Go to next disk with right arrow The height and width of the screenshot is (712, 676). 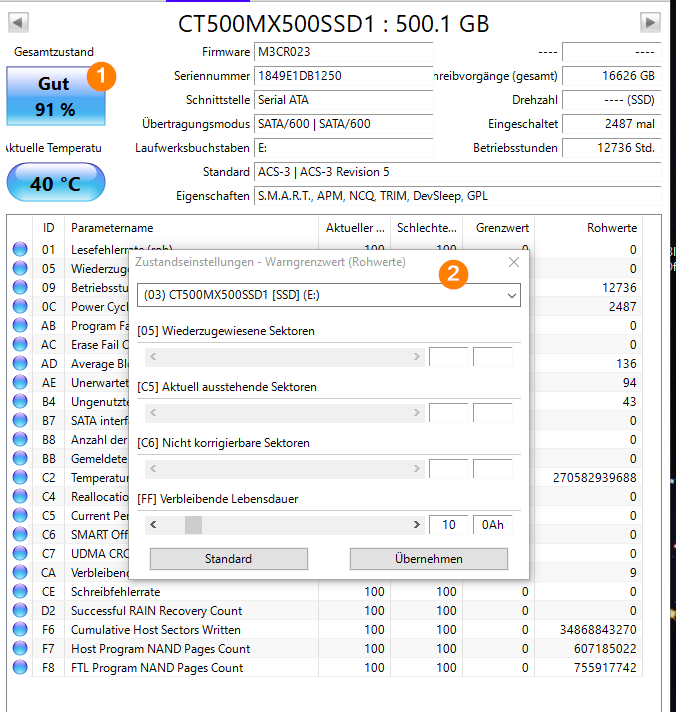click(650, 22)
